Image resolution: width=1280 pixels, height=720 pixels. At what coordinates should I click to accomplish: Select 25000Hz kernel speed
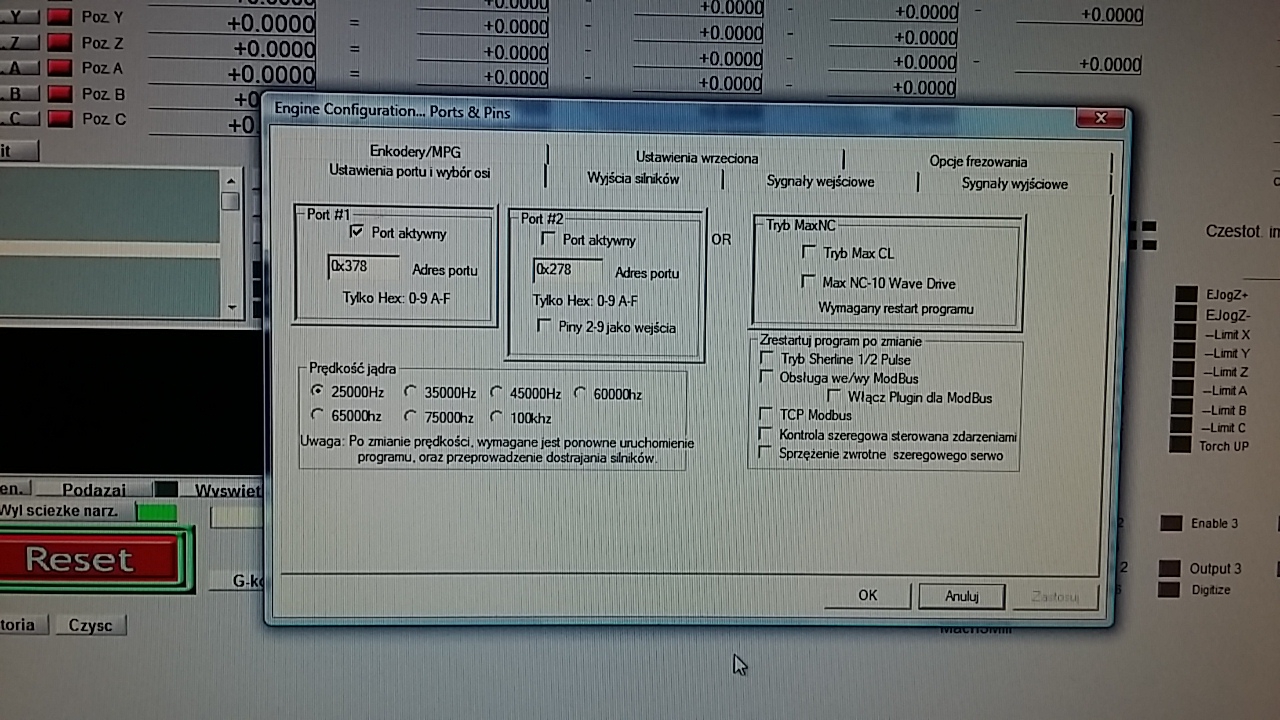tap(318, 391)
